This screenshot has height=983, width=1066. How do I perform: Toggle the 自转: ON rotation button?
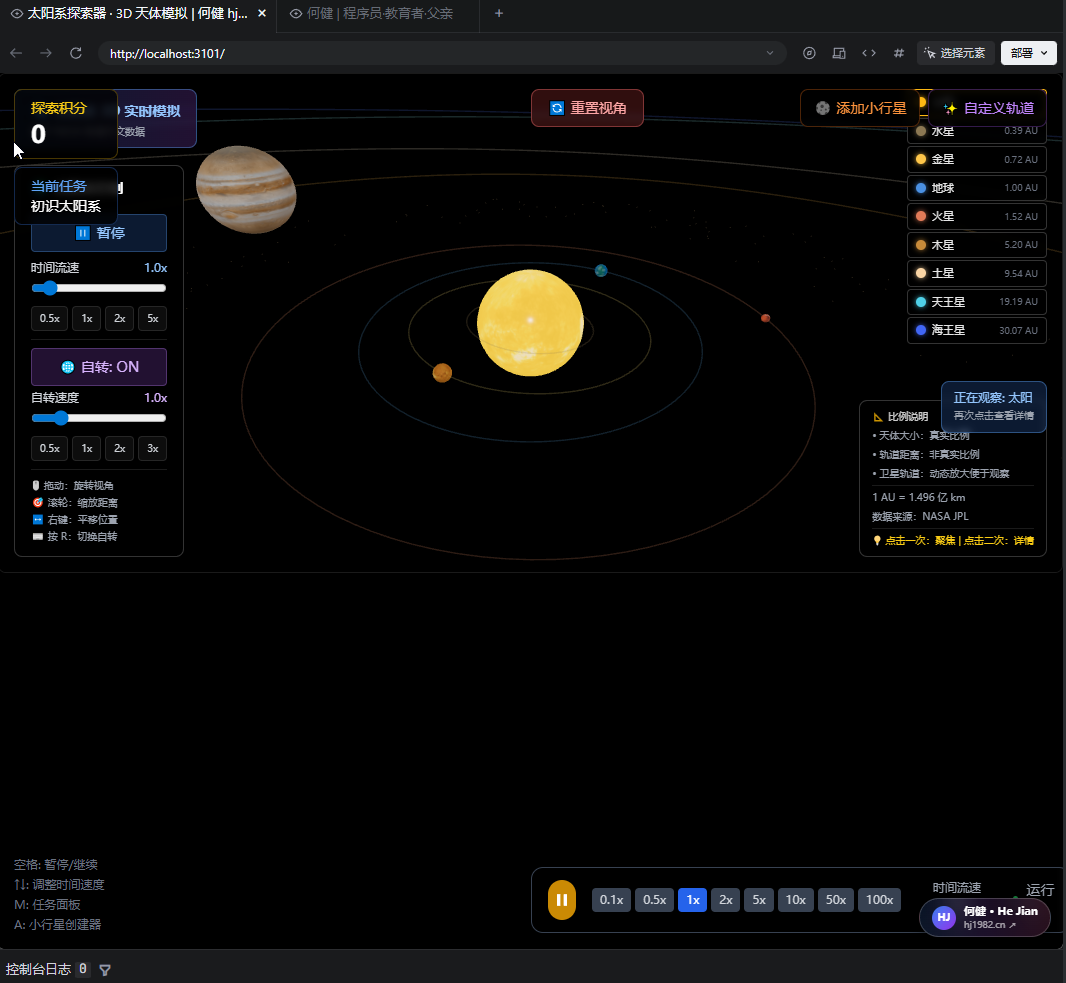coord(99,367)
